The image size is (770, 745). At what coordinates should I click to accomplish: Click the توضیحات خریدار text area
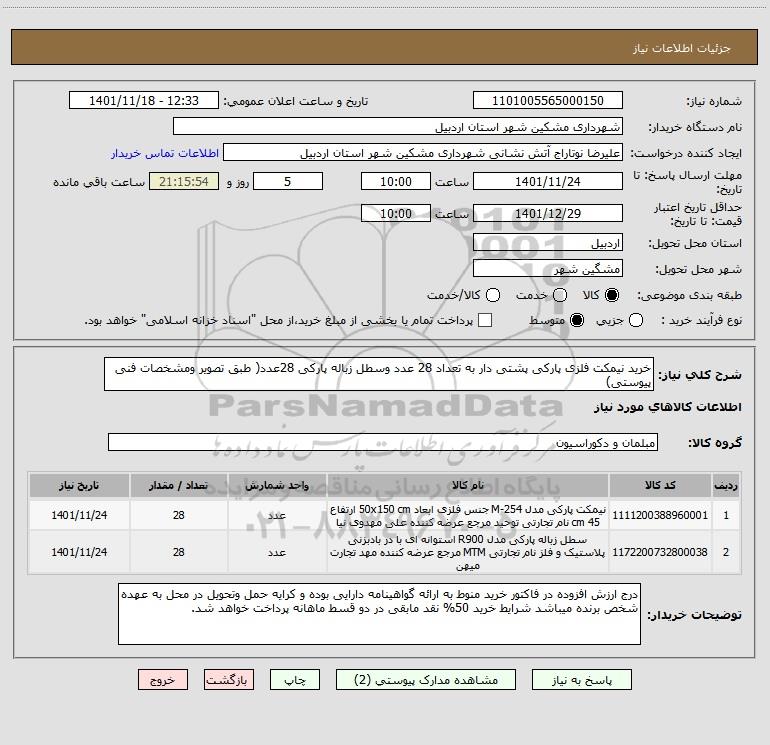tap(379, 614)
